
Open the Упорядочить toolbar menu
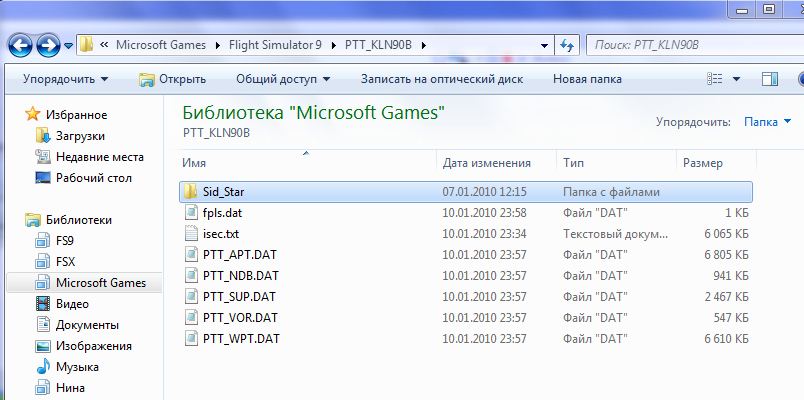click(x=66, y=79)
